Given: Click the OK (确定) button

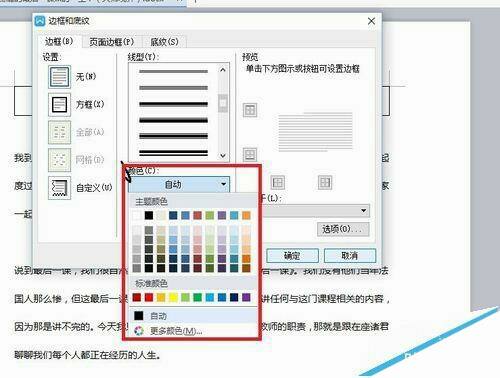Looking at the screenshot, I should (292, 256).
